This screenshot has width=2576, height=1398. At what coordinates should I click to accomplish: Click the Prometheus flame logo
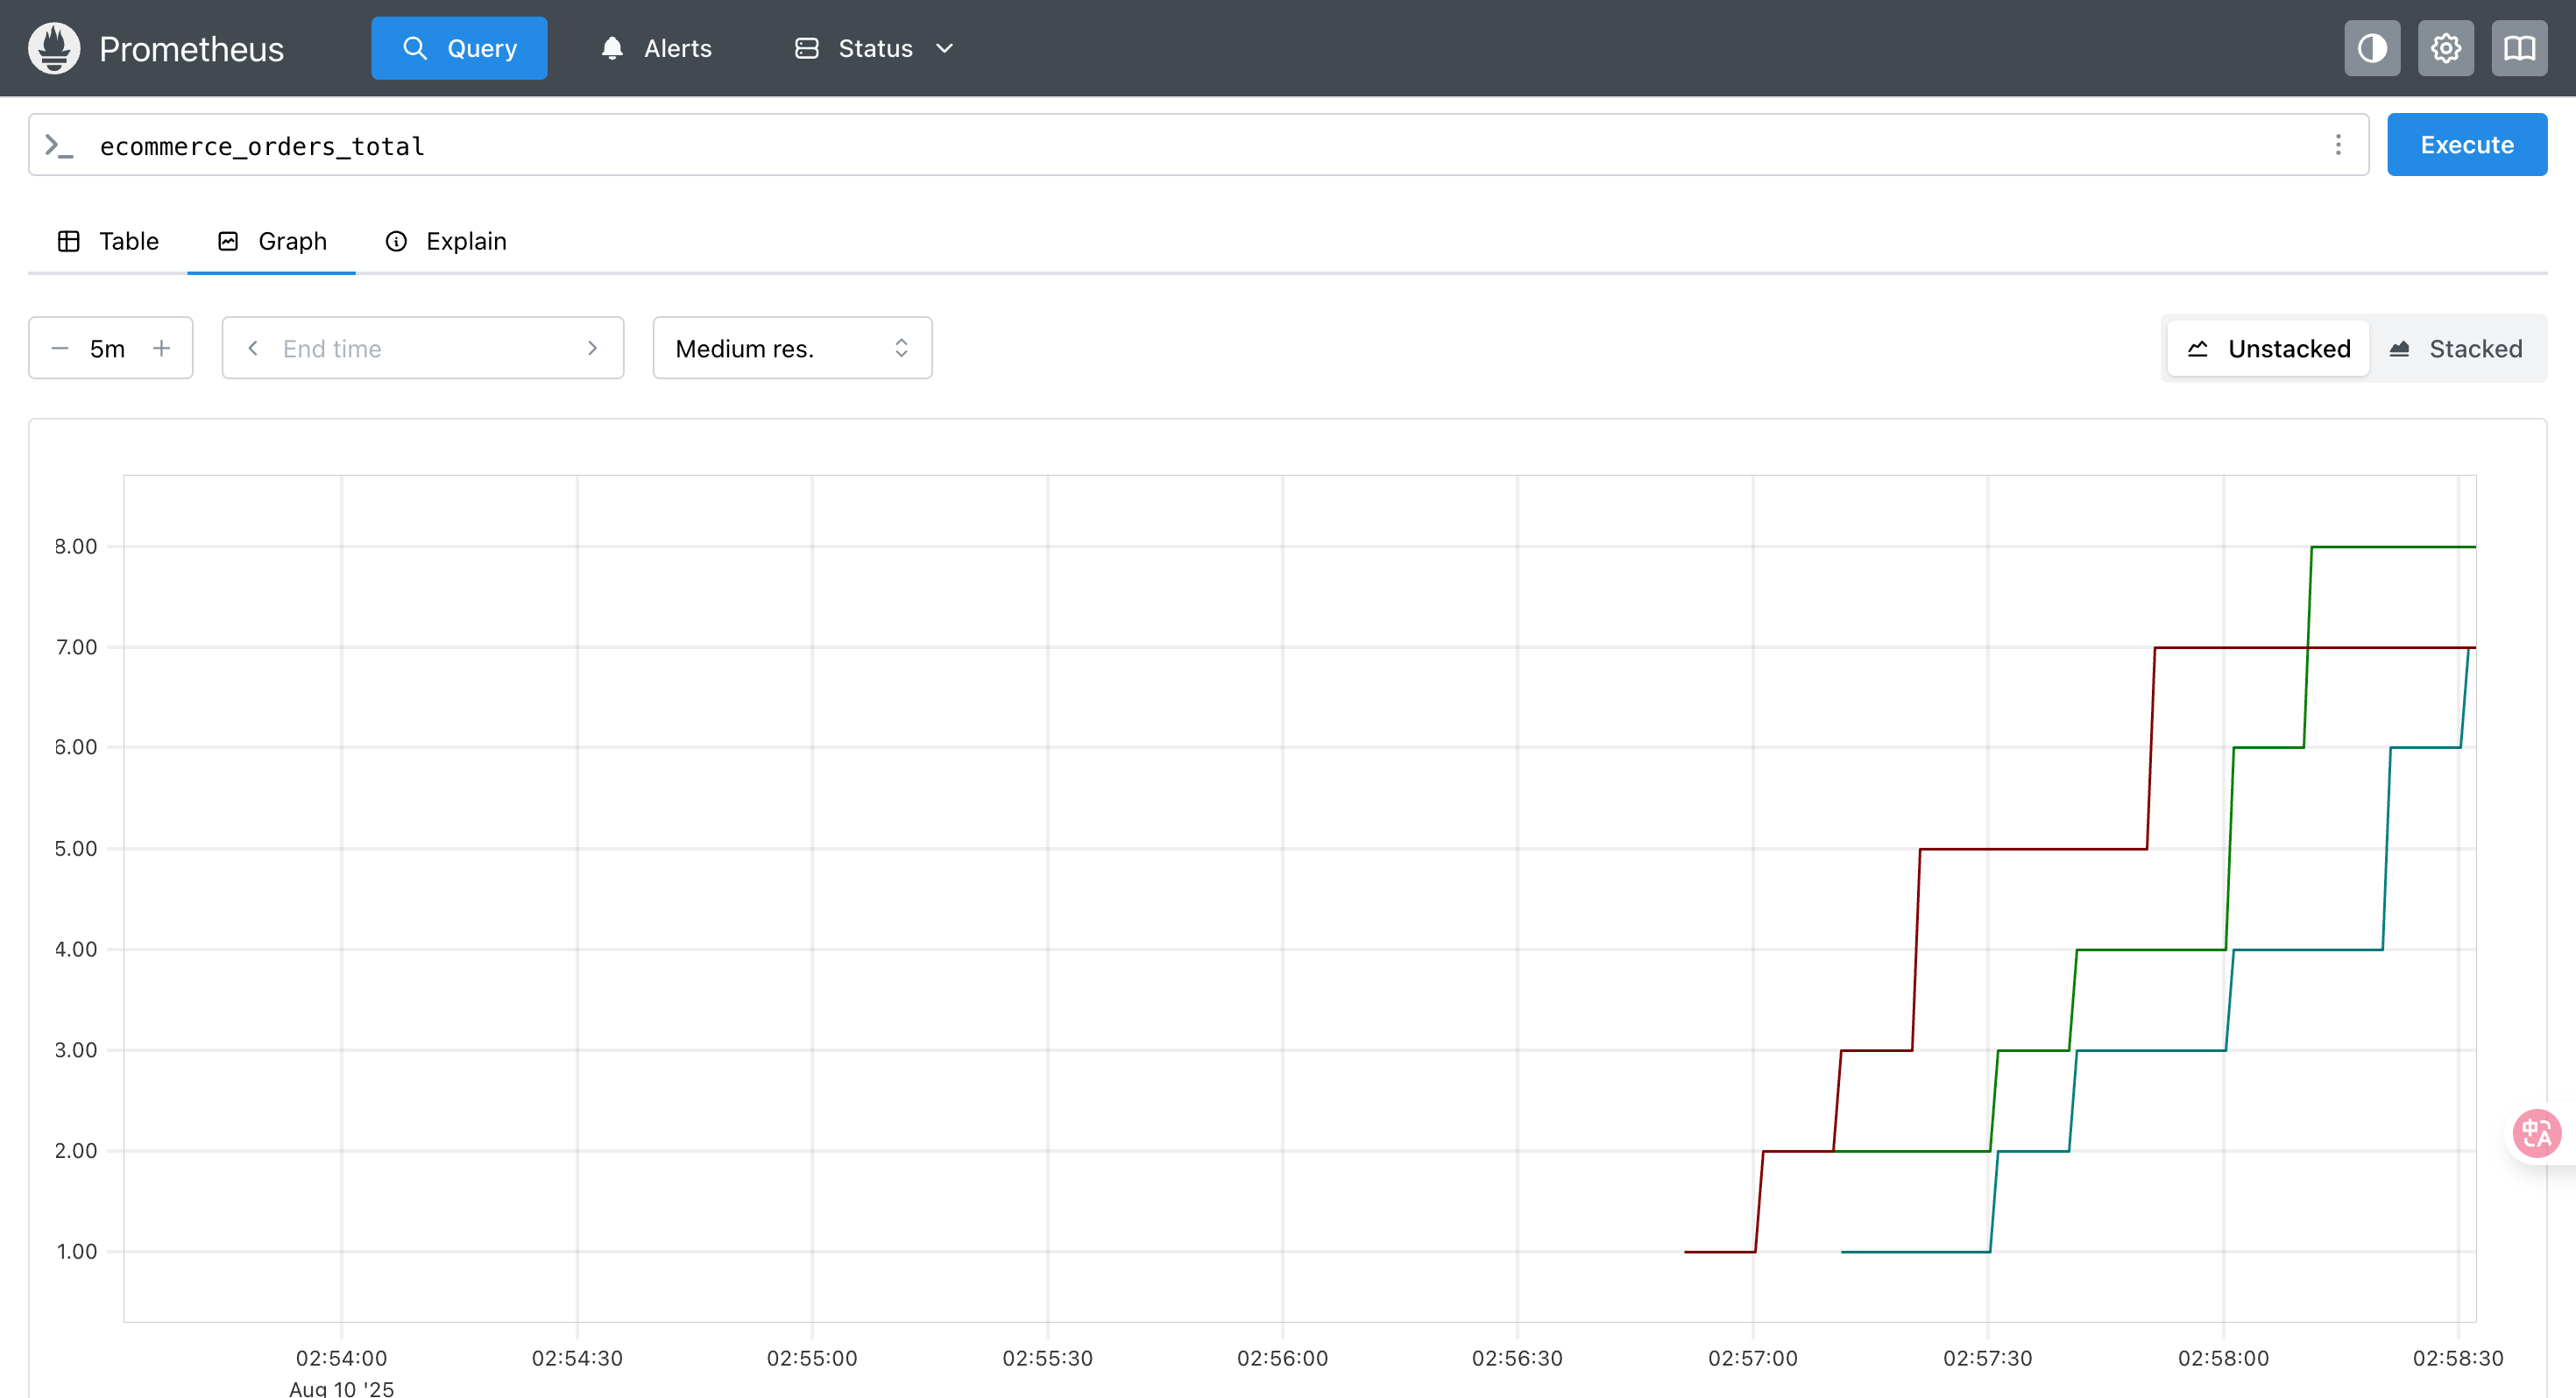pos(54,48)
